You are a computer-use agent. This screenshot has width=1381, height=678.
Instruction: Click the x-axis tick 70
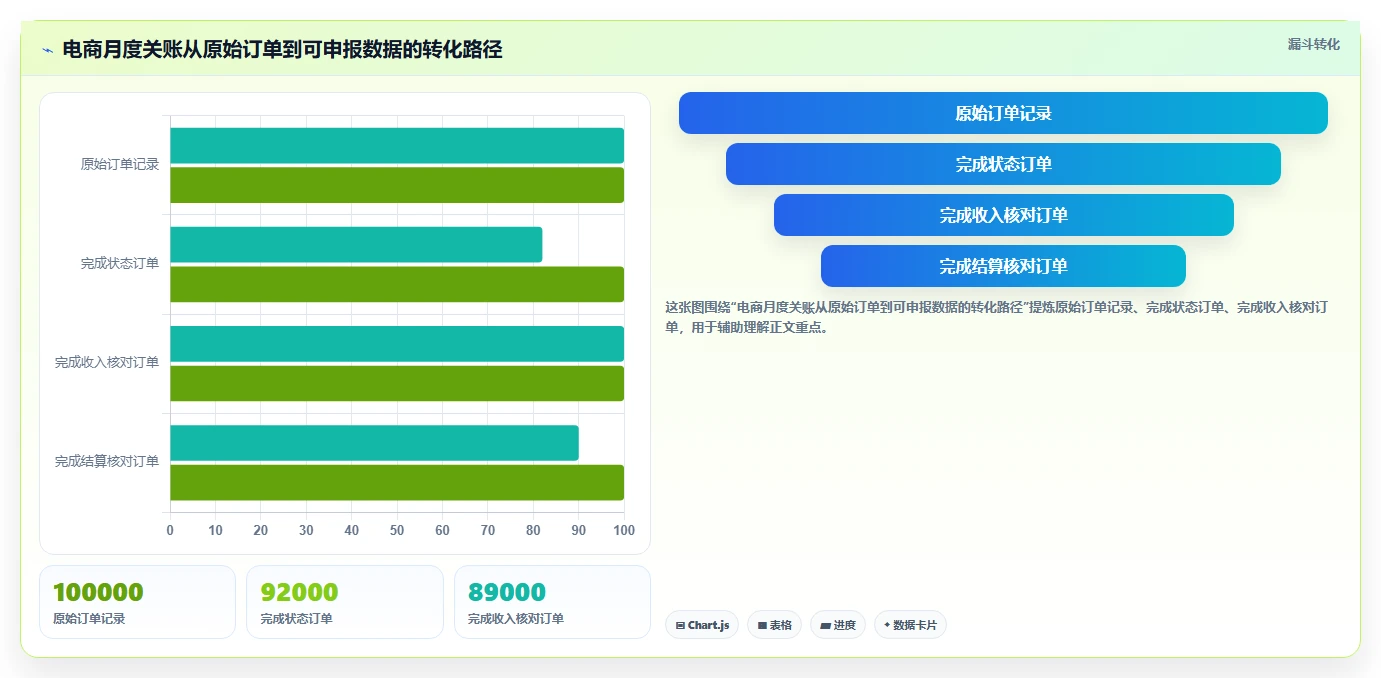tap(488, 530)
